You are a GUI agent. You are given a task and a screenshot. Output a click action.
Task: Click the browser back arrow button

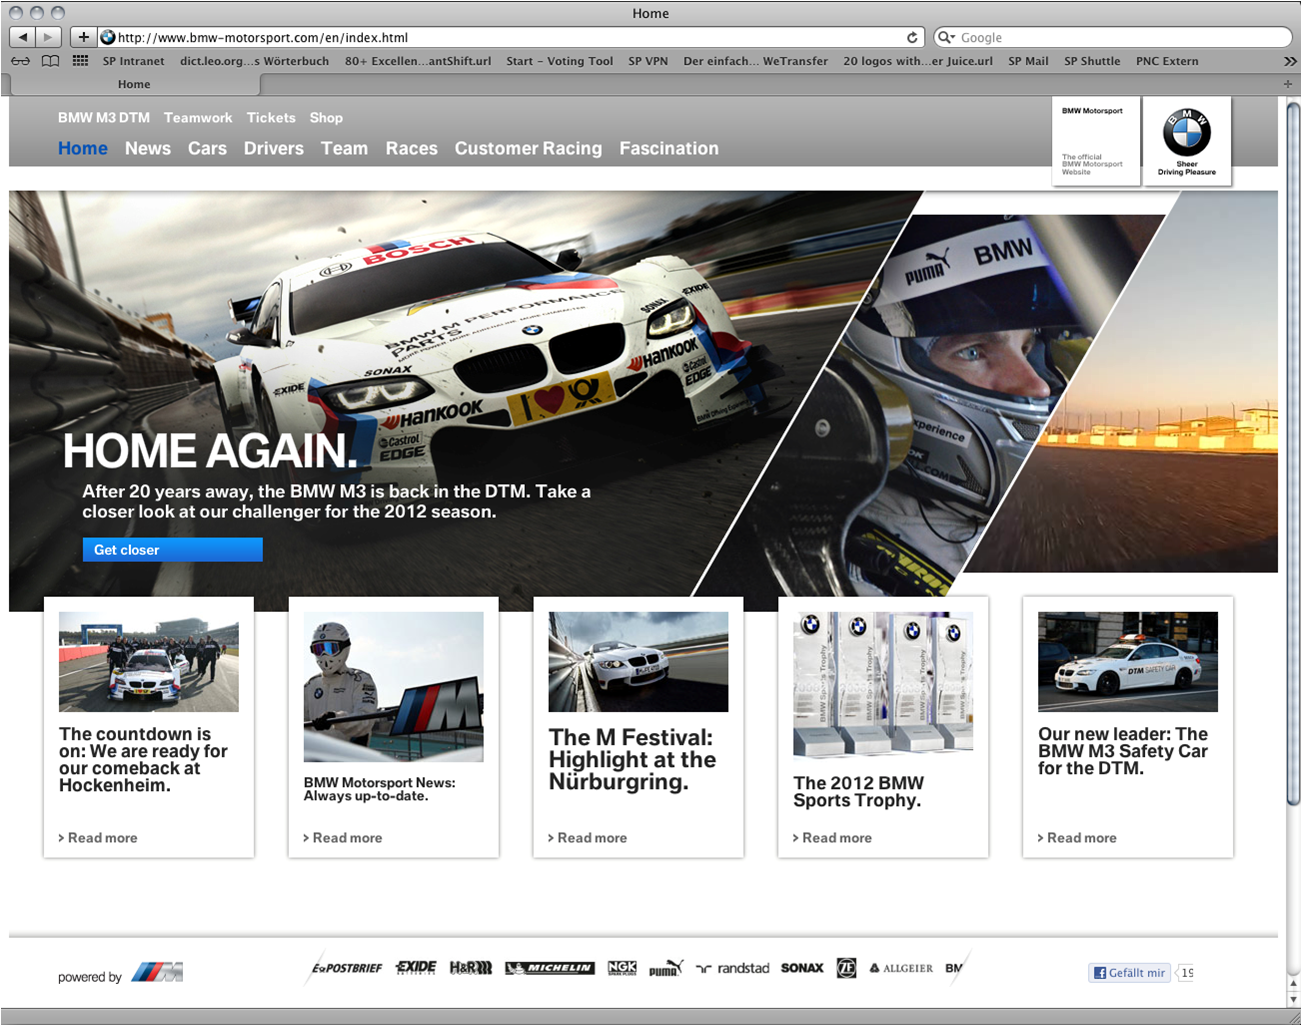click(22, 37)
